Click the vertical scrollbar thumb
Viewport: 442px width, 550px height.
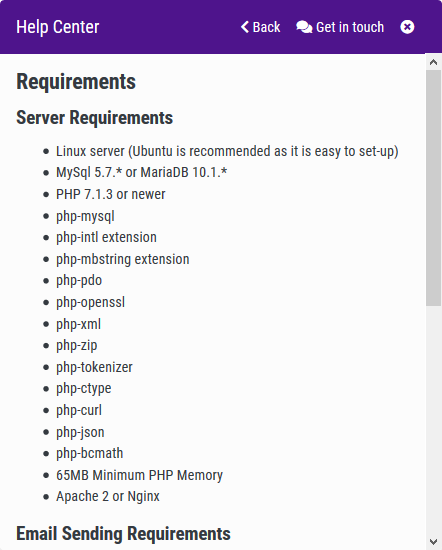point(434,188)
